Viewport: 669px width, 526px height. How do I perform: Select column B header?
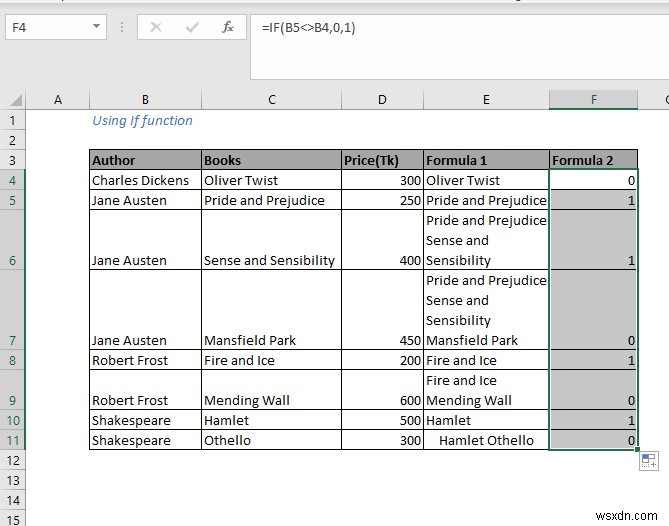pos(145,100)
